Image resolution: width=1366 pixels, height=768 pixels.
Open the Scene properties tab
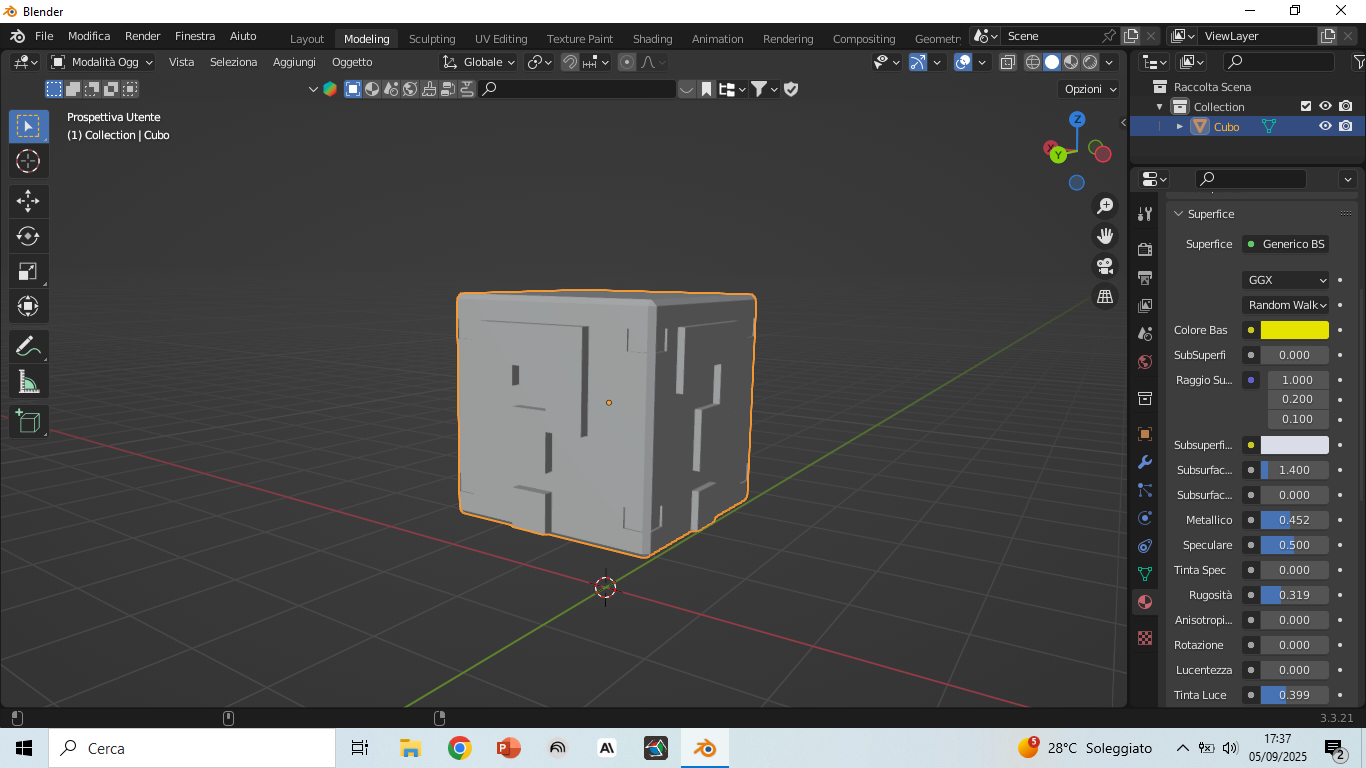click(1145, 333)
